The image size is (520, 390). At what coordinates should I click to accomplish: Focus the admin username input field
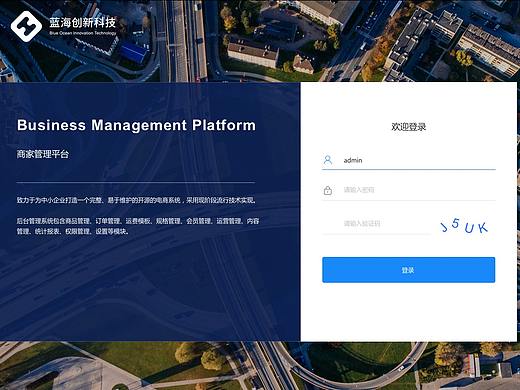point(409,160)
